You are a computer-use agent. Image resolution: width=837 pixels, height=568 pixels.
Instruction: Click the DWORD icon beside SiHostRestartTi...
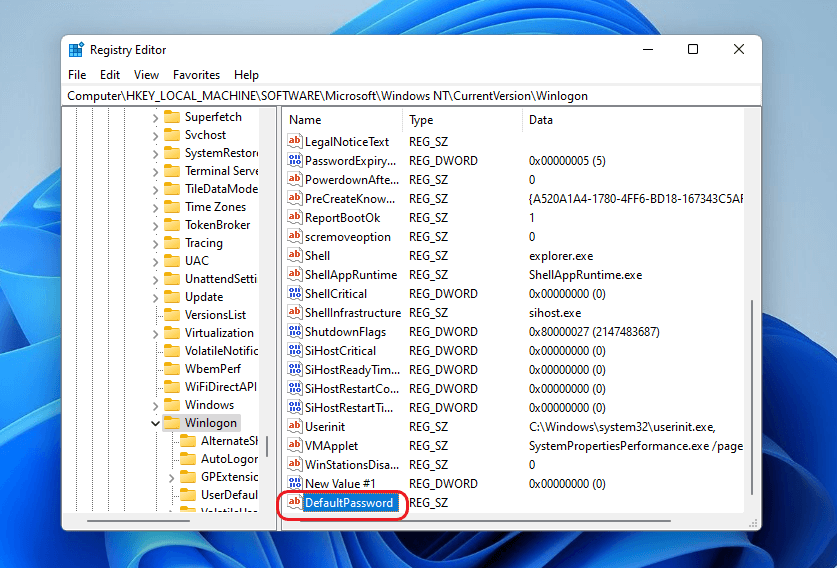click(x=295, y=407)
